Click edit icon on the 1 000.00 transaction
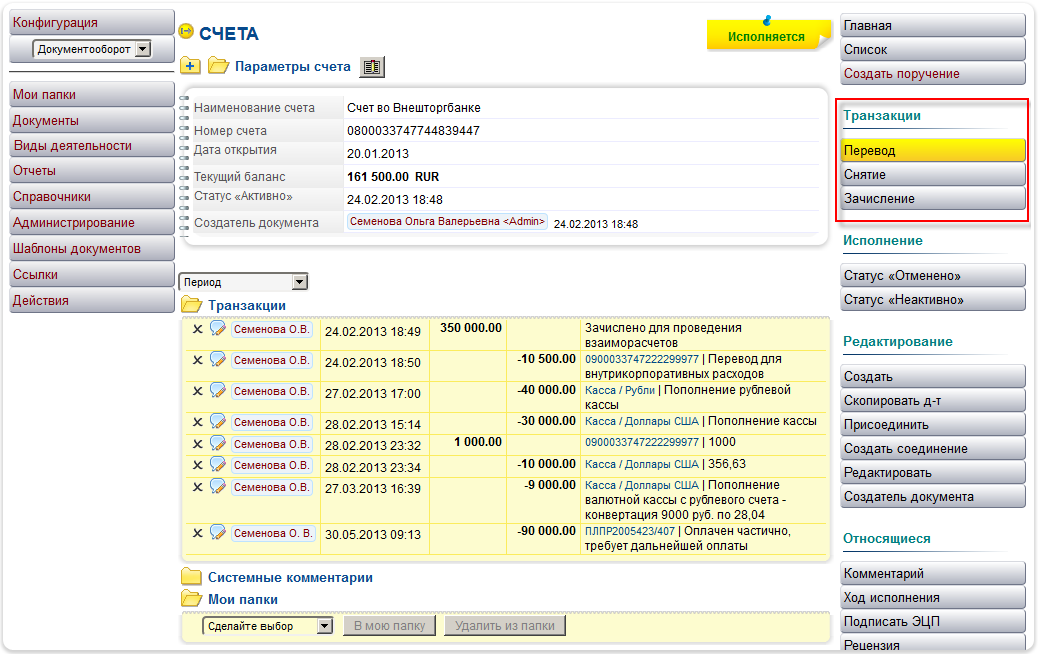1038x654 pixels. [x=217, y=443]
